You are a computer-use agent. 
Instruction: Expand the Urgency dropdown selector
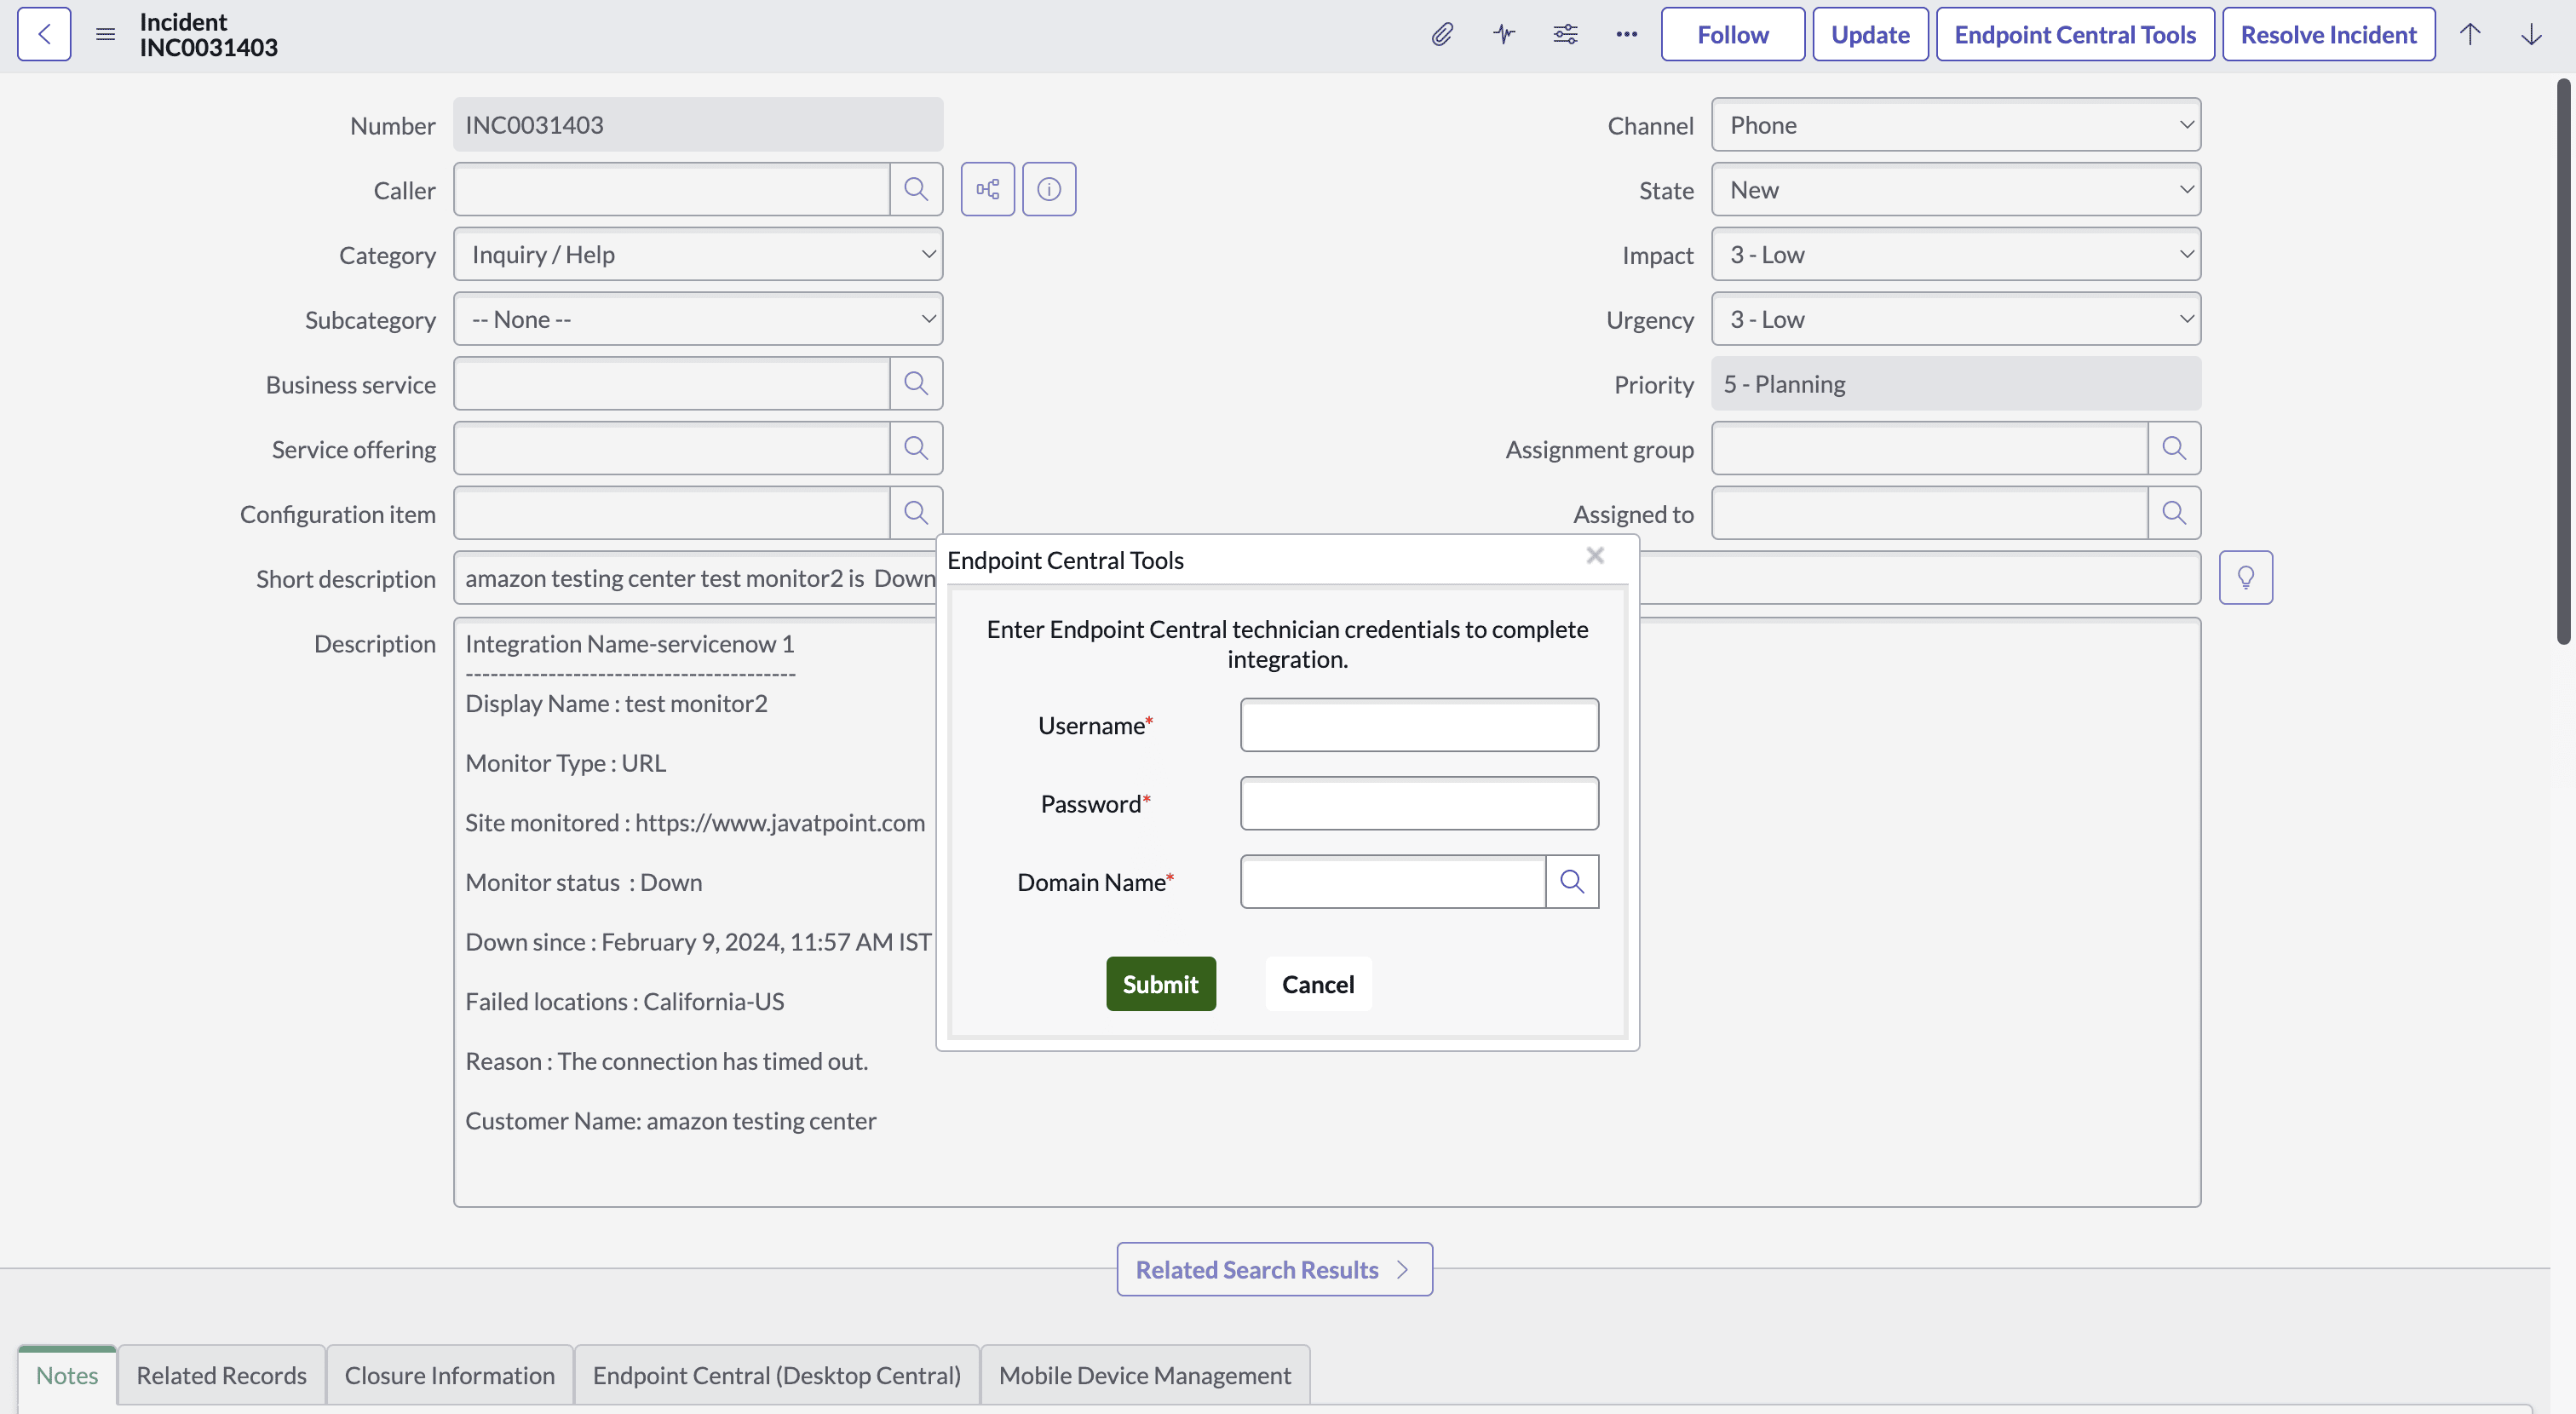[x=1953, y=317]
